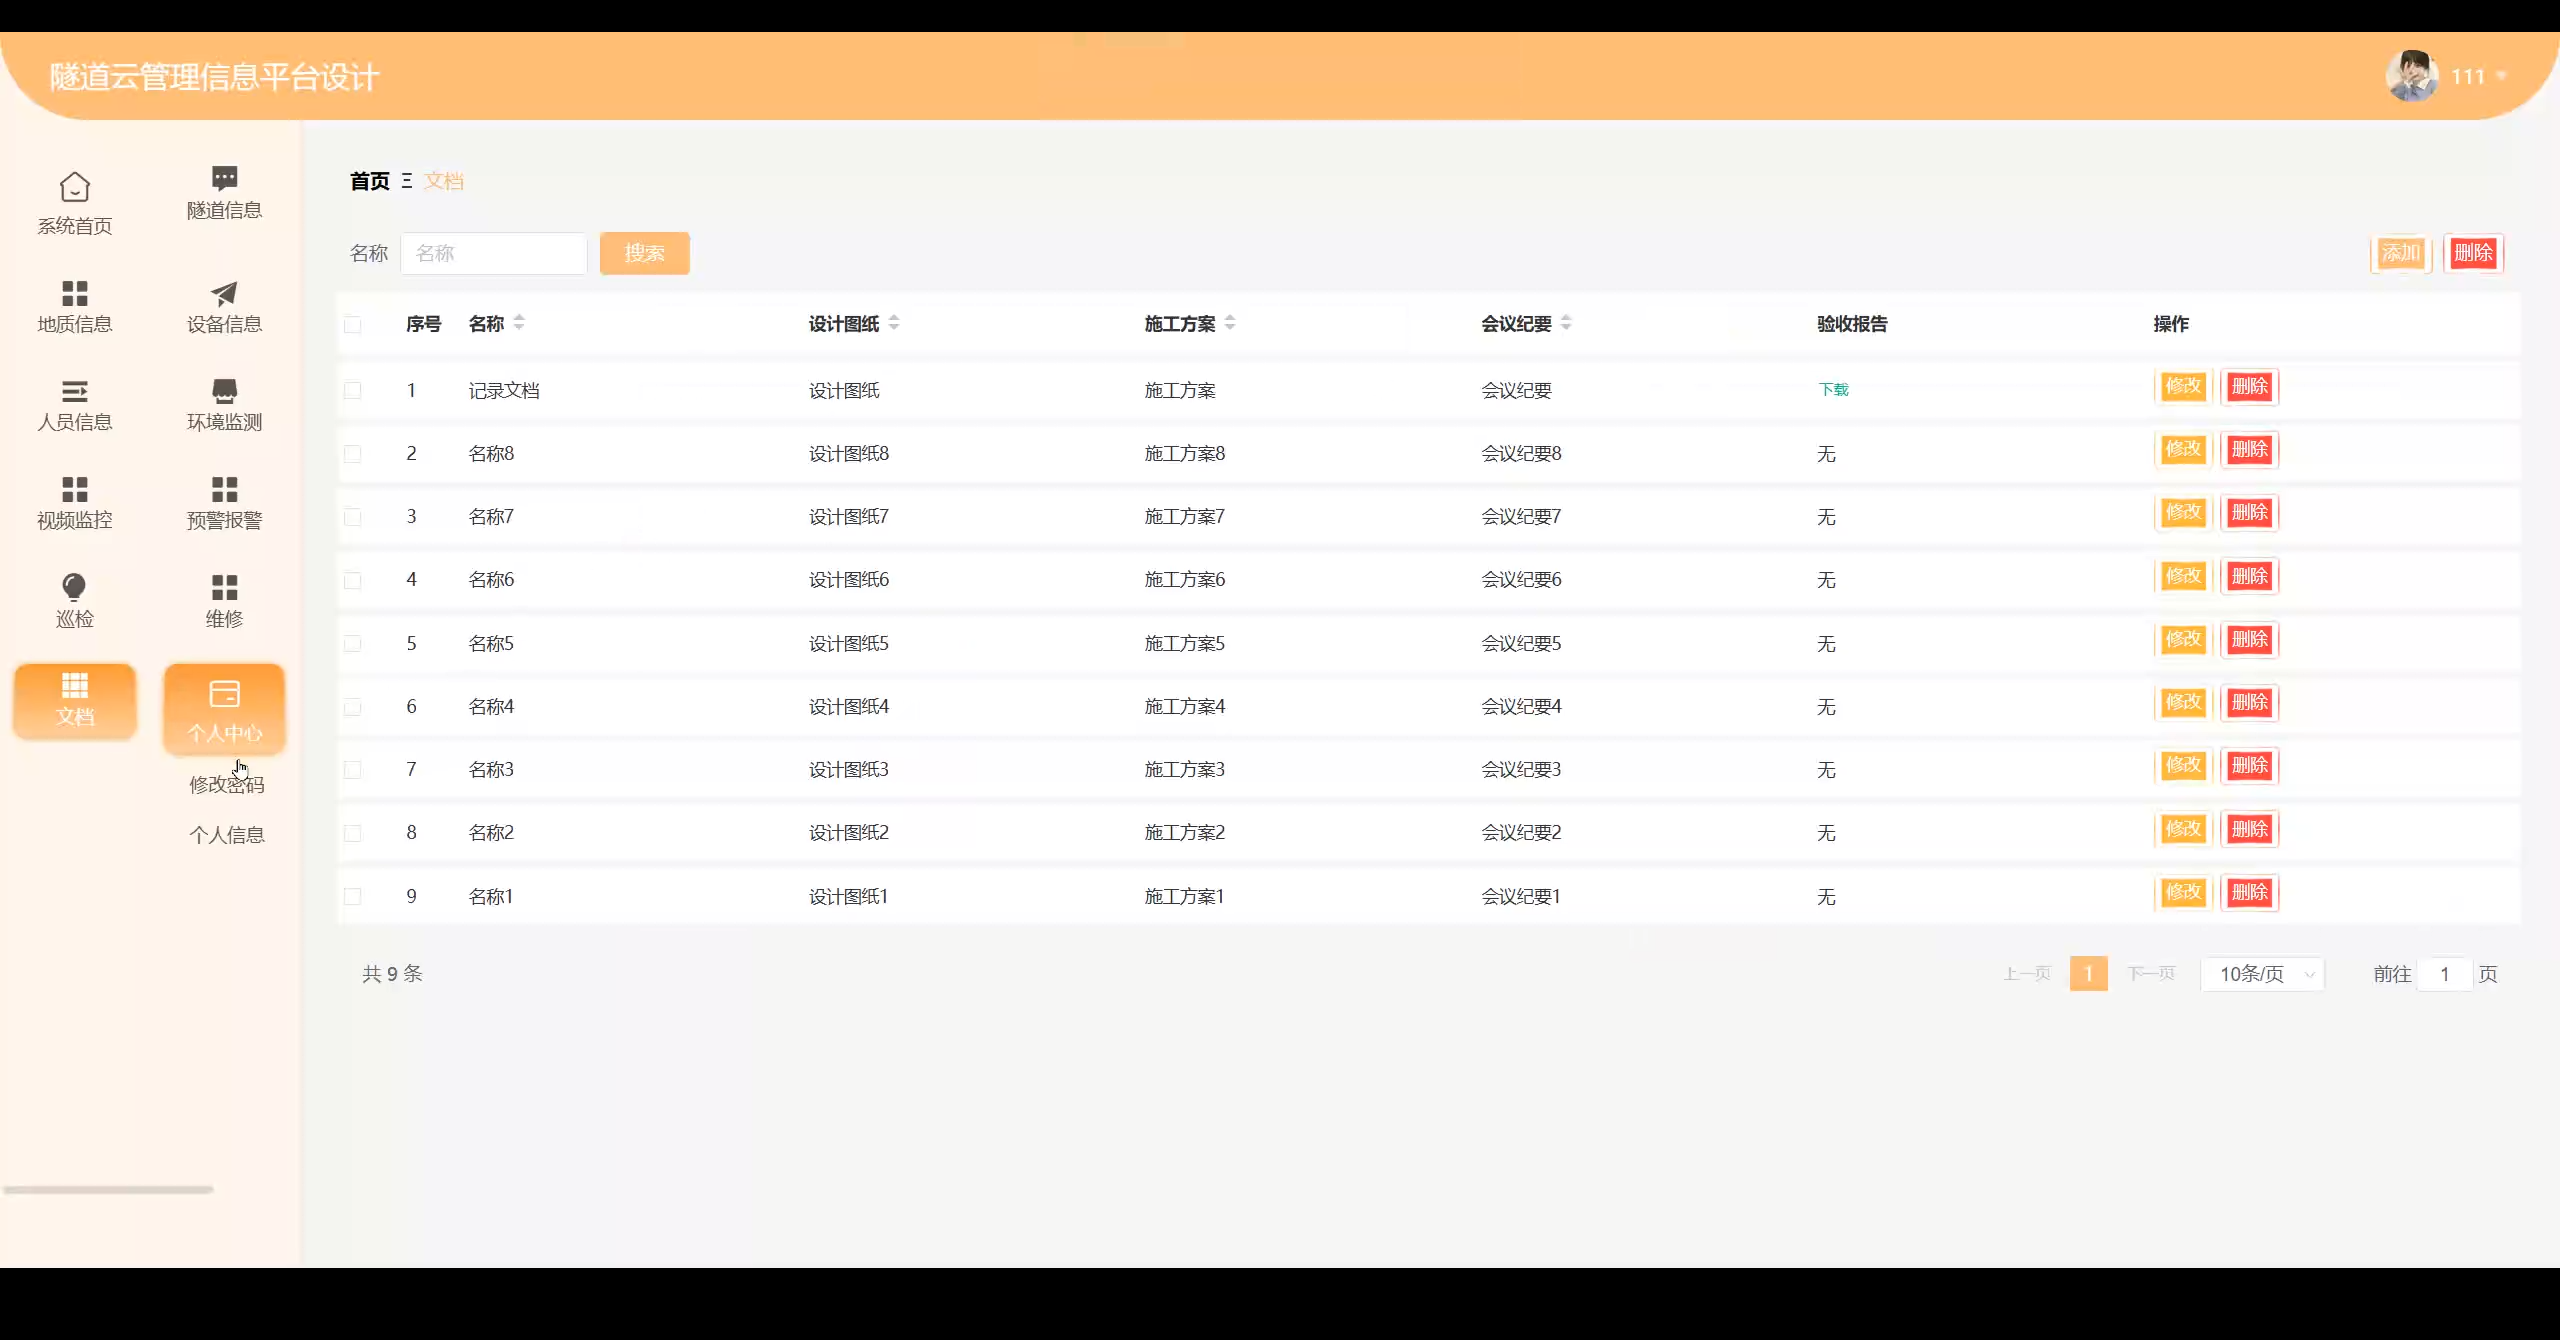This screenshot has height=1340, width=2560.
Task: Toggle the select-all header checkbox
Action: pos(353,324)
